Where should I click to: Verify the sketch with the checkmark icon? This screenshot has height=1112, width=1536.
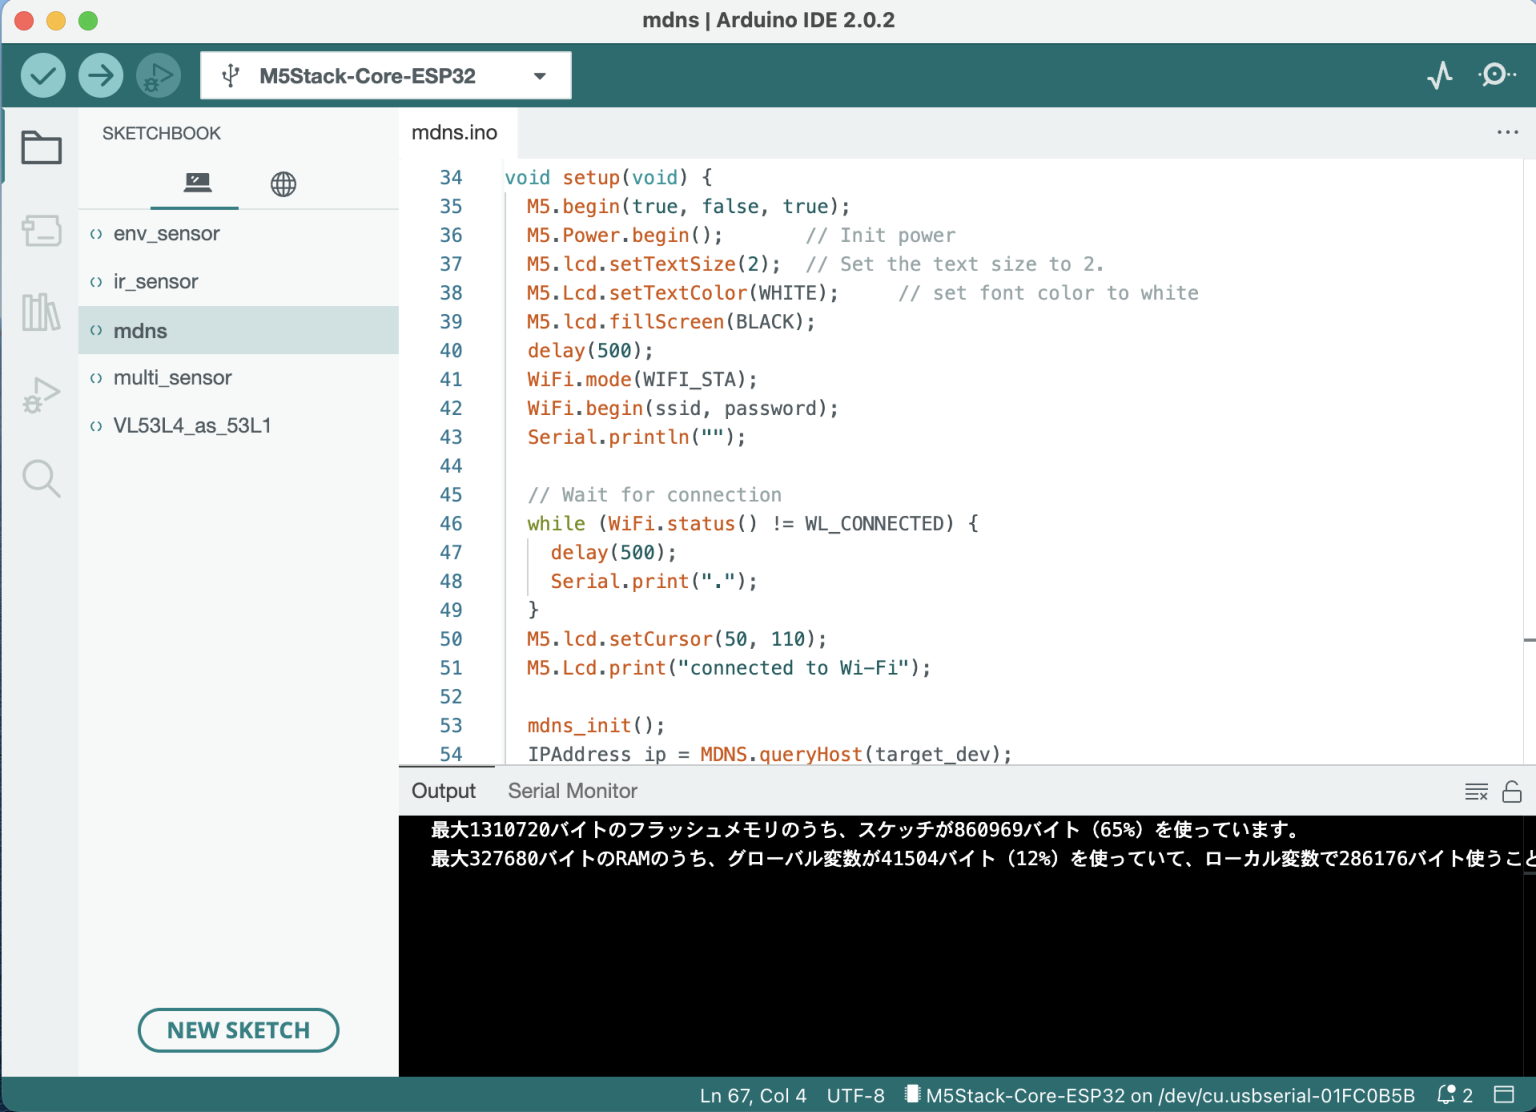pos(43,75)
